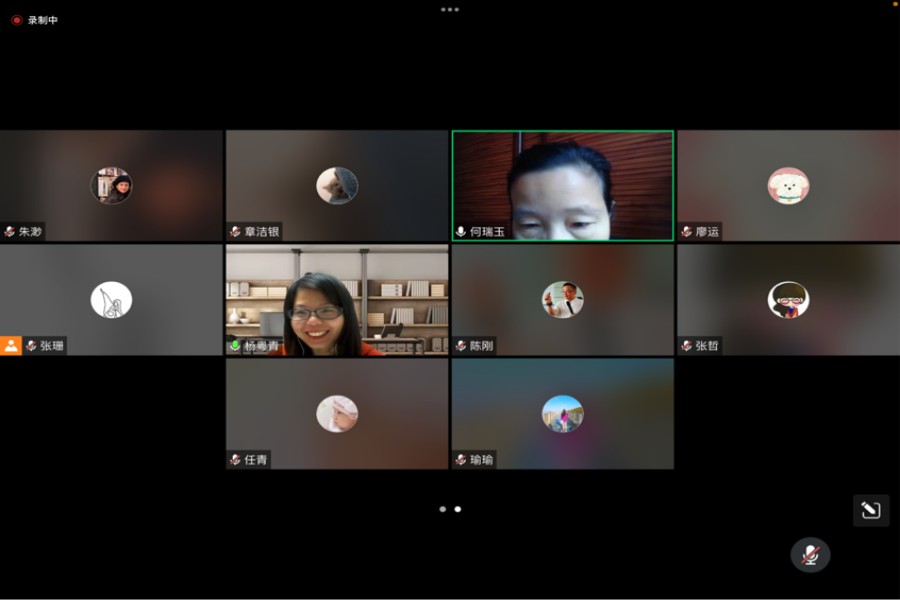The image size is (900, 600).
Task: Select the second page indicator dot
Action: pos(458,509)
